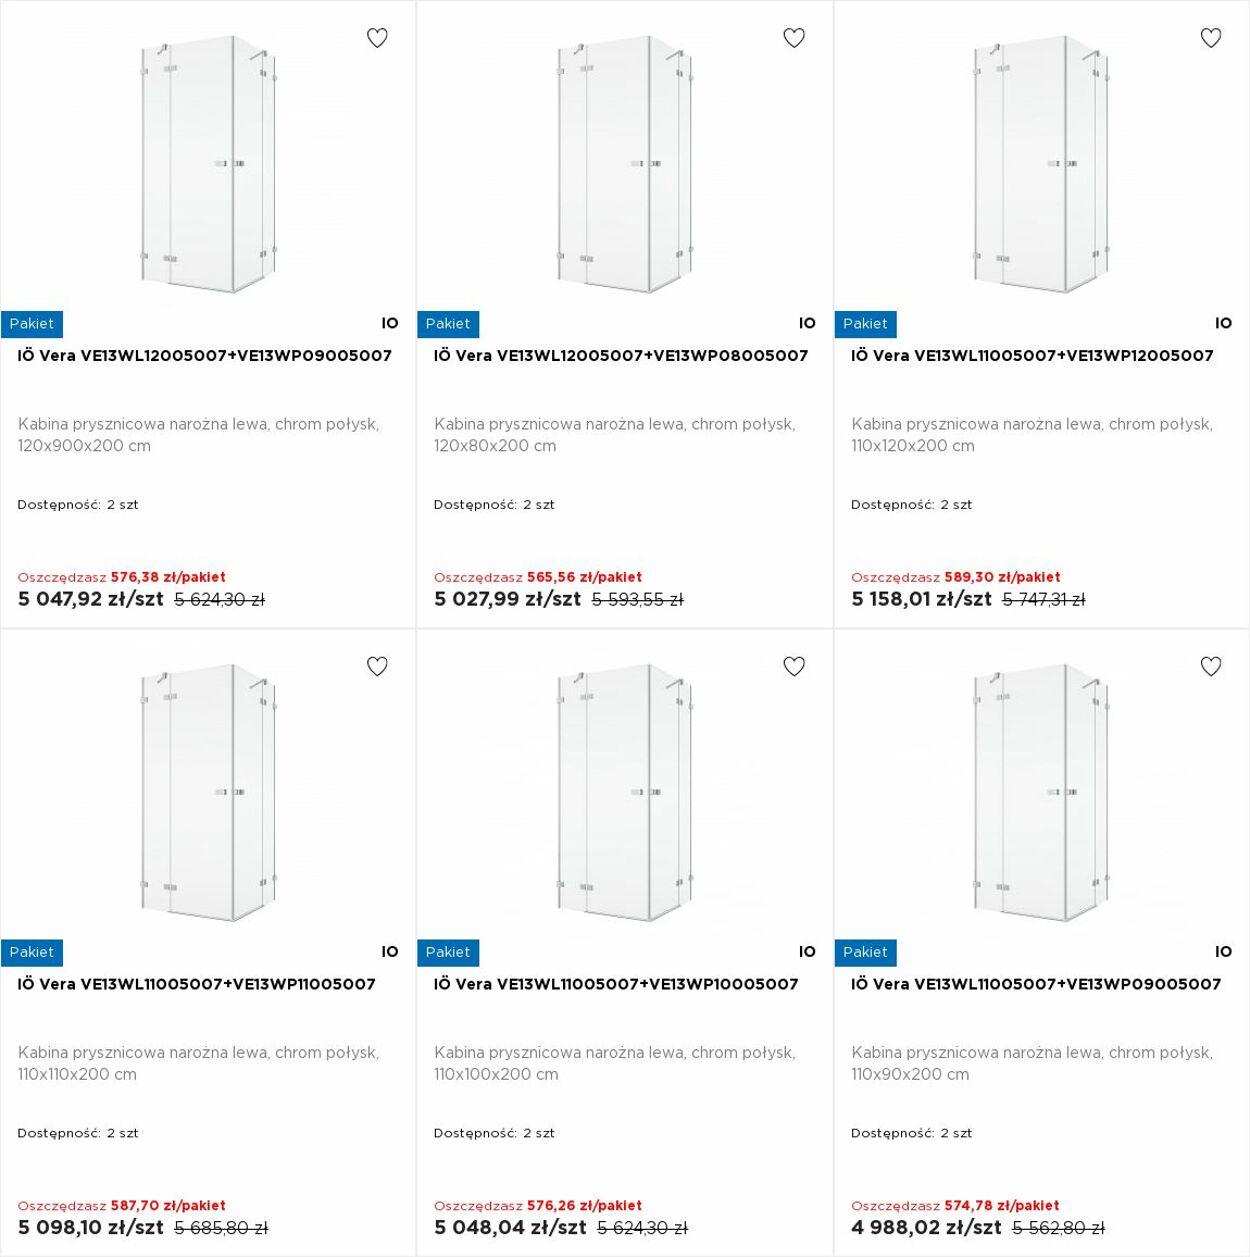Click the Pakiet badge on 110x110 cabin
This screenshot has height=1257, width=1250.
pos(32,952)
